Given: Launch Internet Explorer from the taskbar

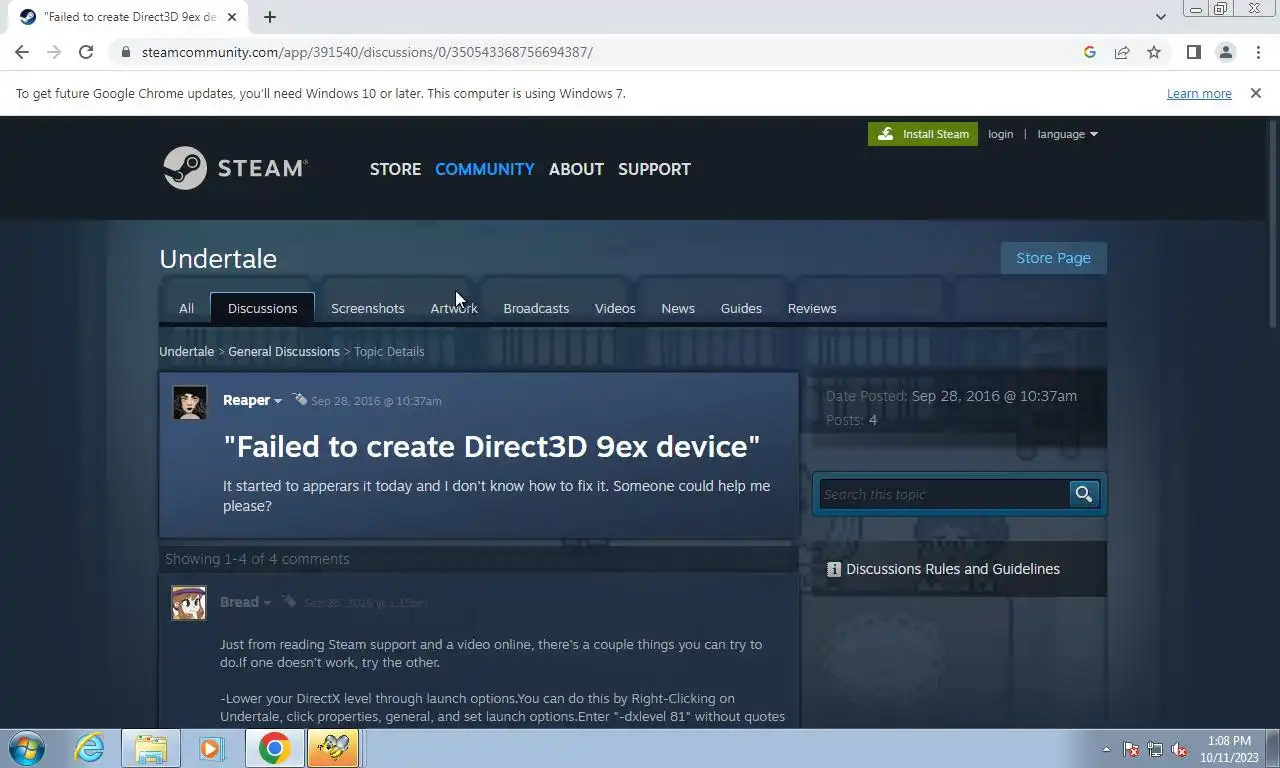Looking at the screenshot, I should pyautogui.click(x=90, y=748).
